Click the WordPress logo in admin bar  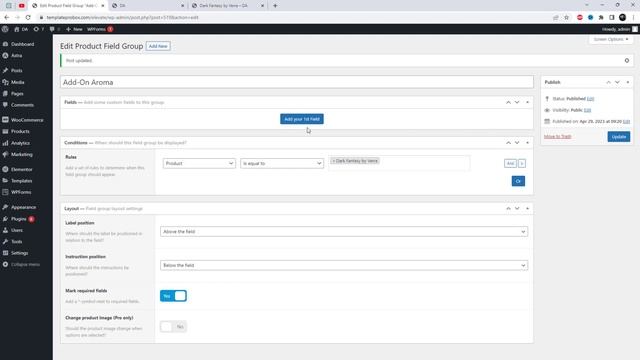point(5,29)
